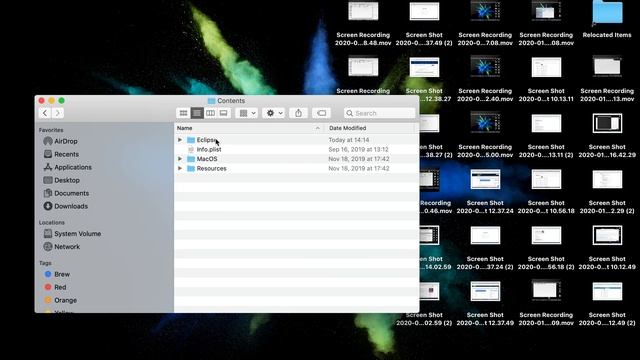Image resolution: width=640 pixels, height=360 pixels.
Task: Expand the Eclipse folder disclosure triangle
Action: (x=180, y=140)
